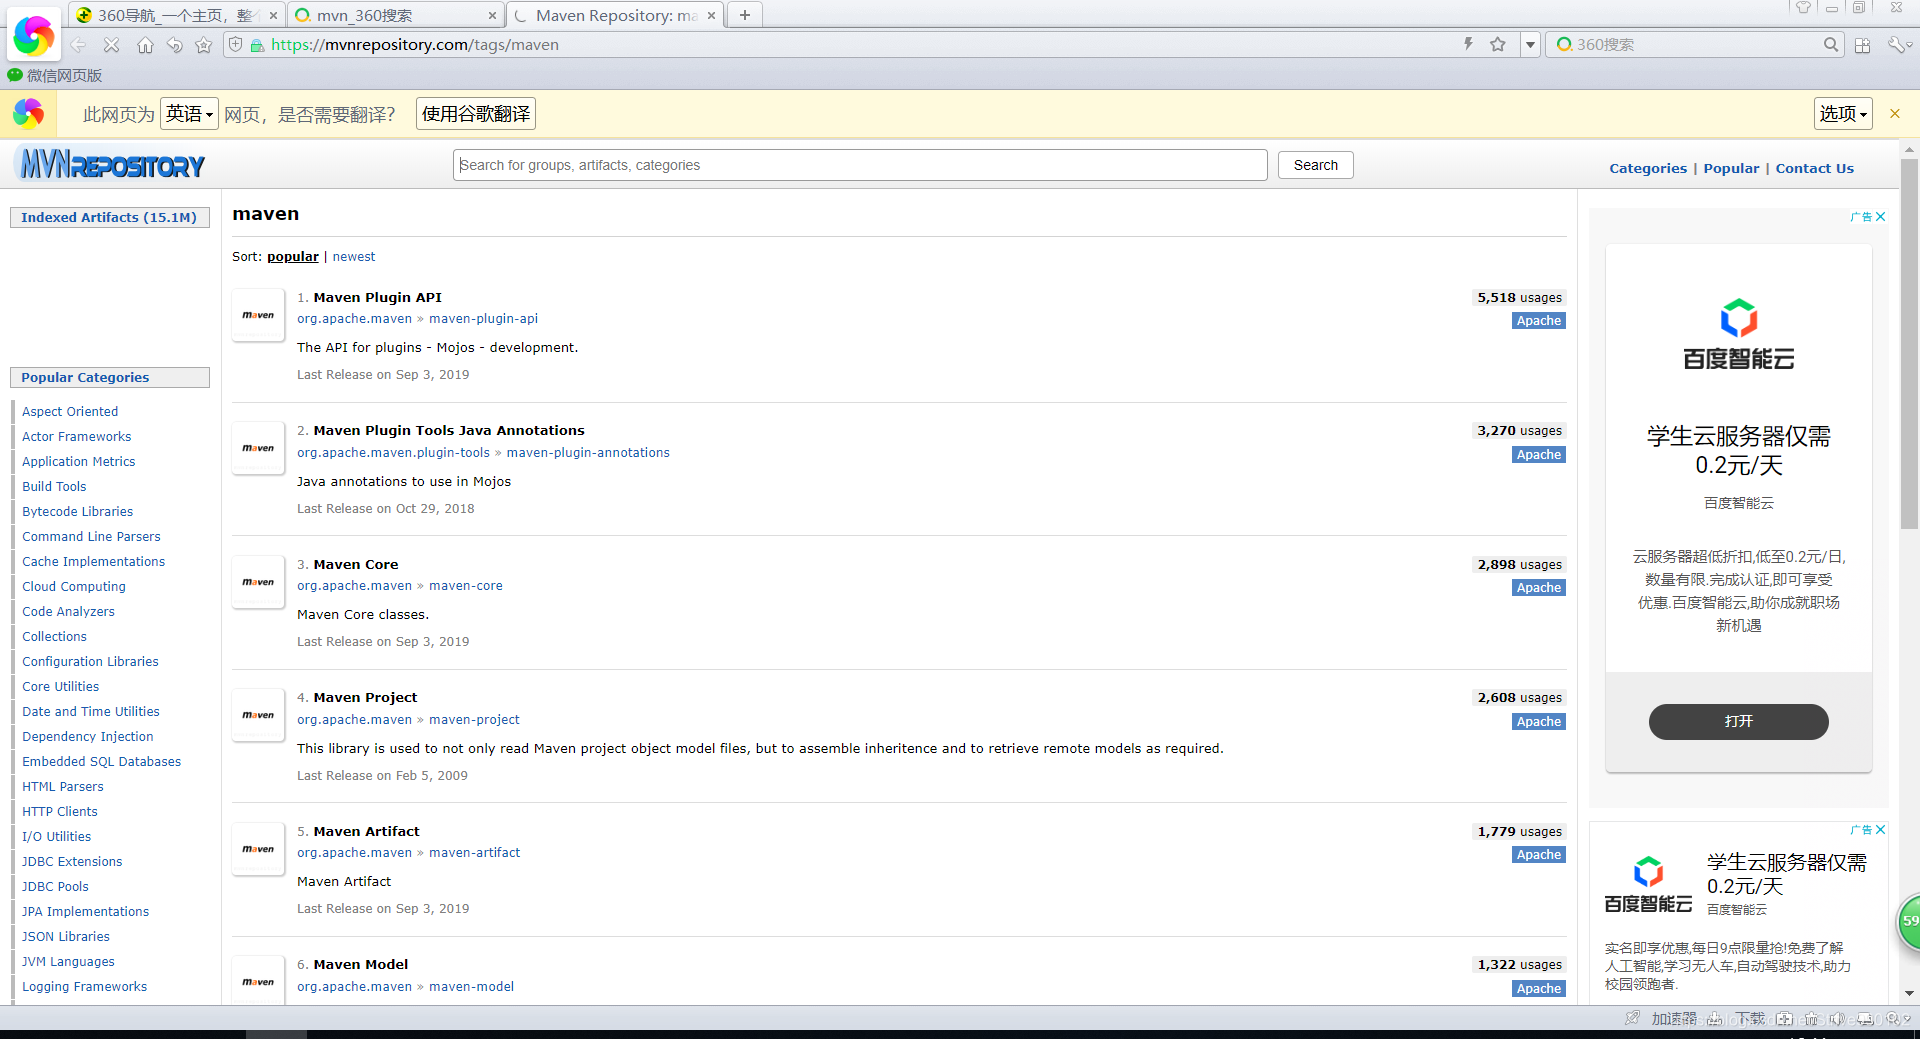Click the magnifier icon in 360 search box

(x=1830, y=44)
